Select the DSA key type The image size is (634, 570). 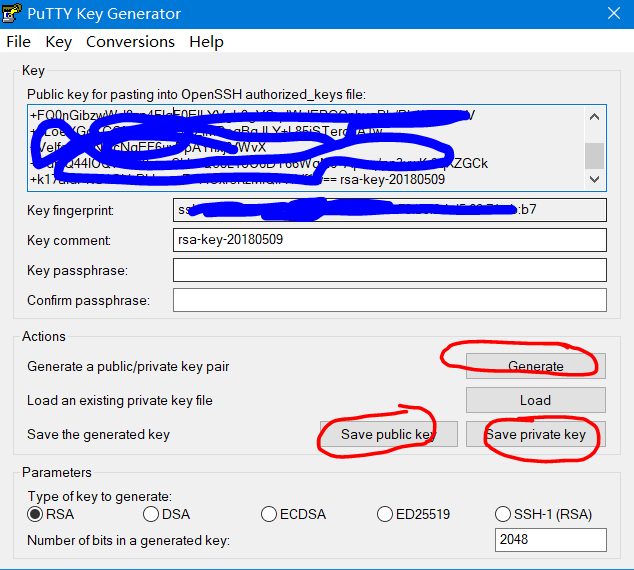151,515
